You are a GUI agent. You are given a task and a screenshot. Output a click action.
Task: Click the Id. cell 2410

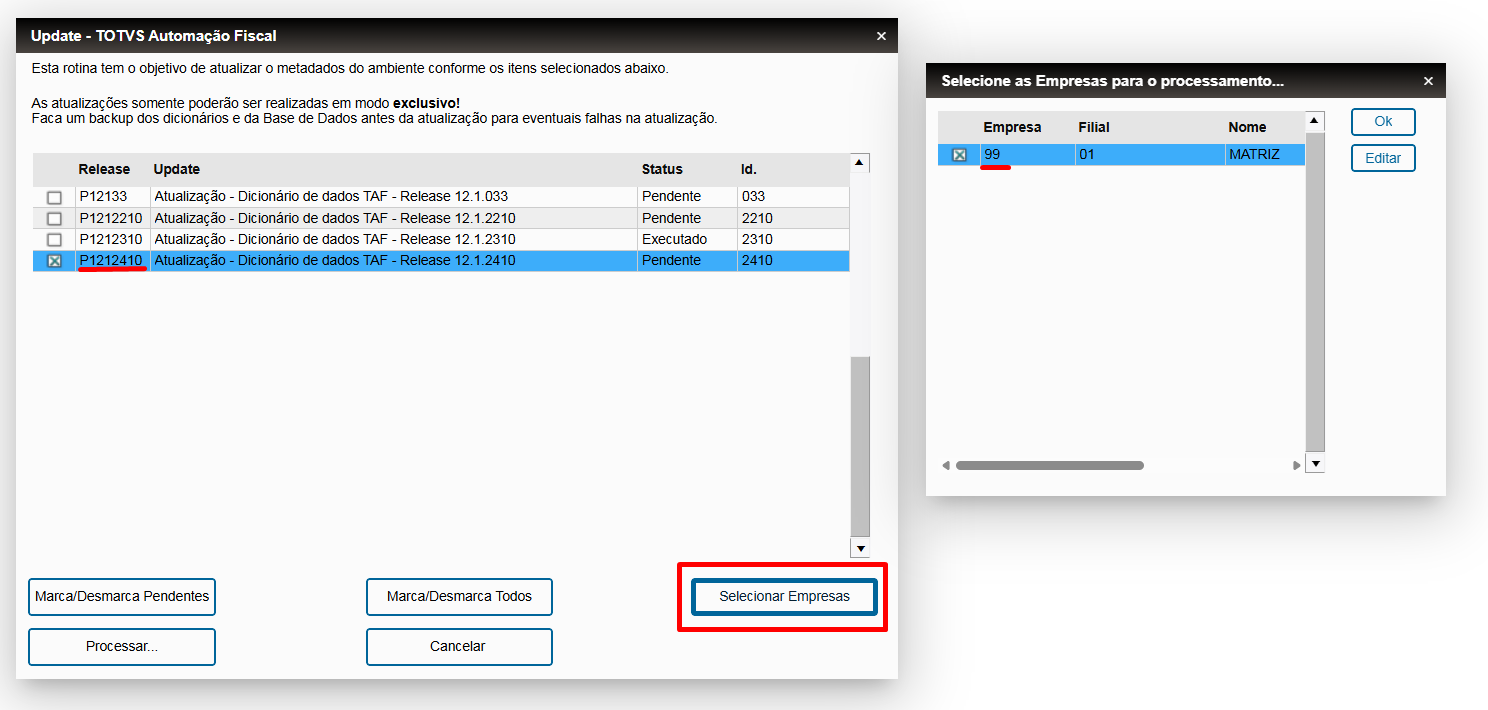click(x=794, y=261)
